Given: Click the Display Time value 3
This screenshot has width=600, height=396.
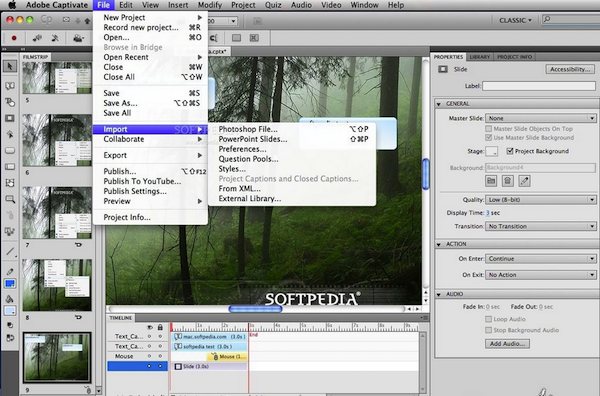Looking at the screenshot, I should pos(488,213).
